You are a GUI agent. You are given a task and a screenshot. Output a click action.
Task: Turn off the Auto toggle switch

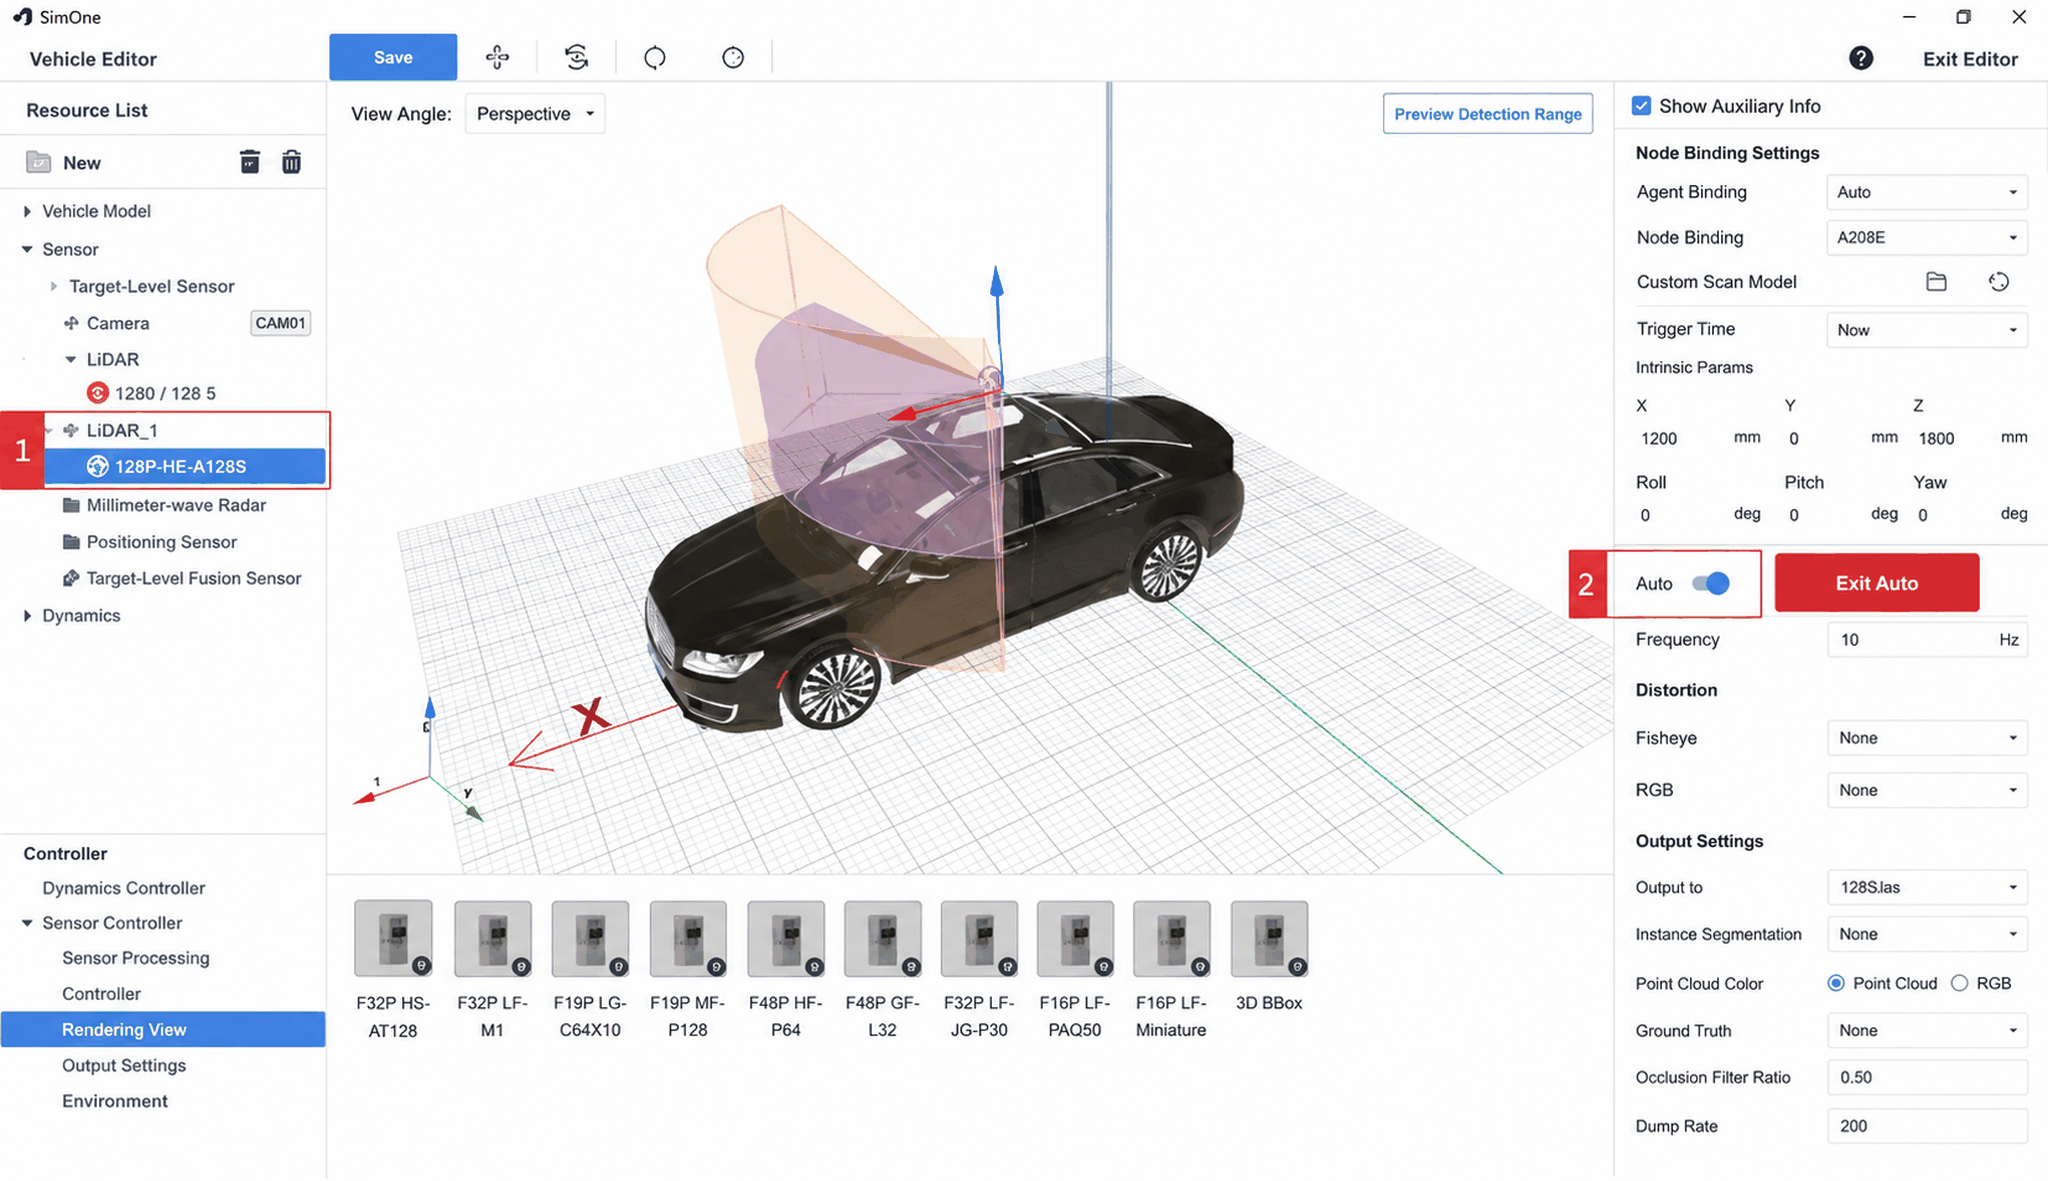[1711, 583]
